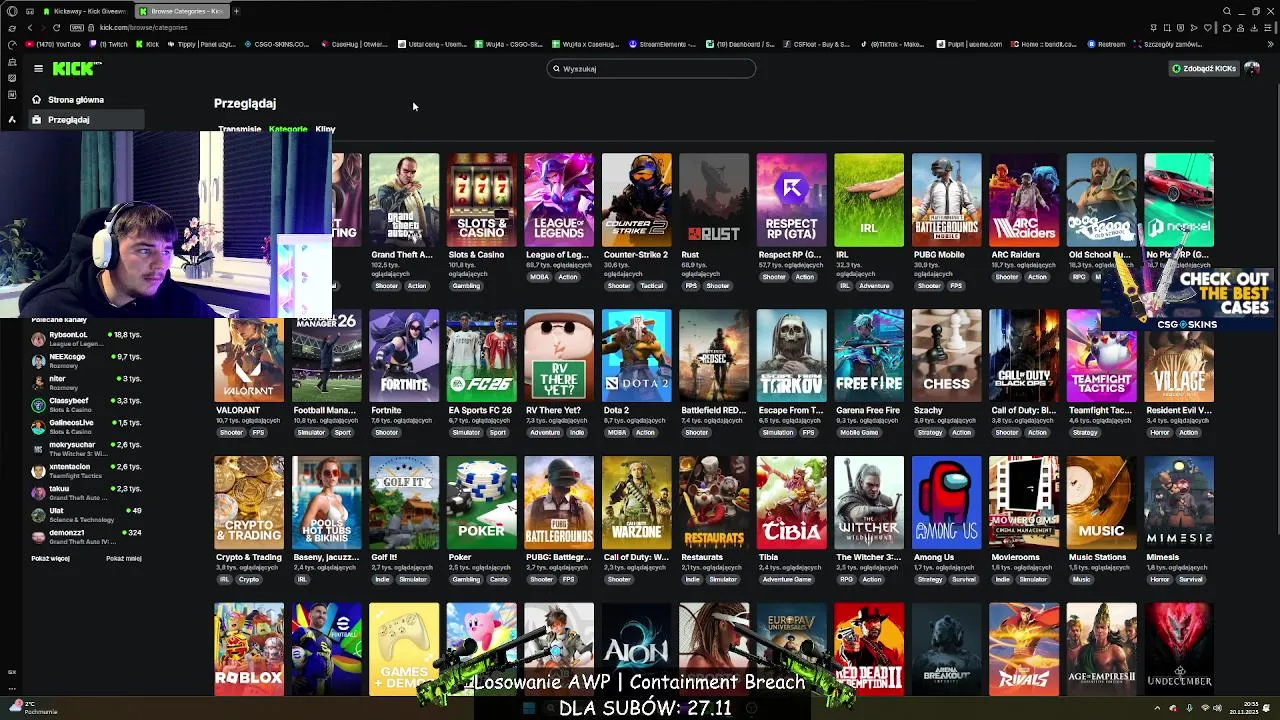The height and width of the screenshot is (720, 1280).
Task: Click the MOBA tag under Dota 2
Action: coord(616,433)
